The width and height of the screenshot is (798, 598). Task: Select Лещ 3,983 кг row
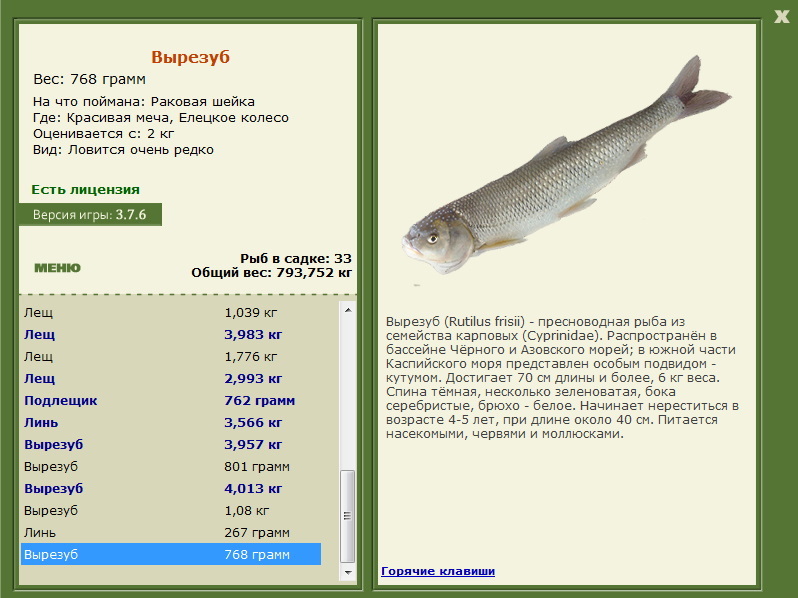coord(172,334)
